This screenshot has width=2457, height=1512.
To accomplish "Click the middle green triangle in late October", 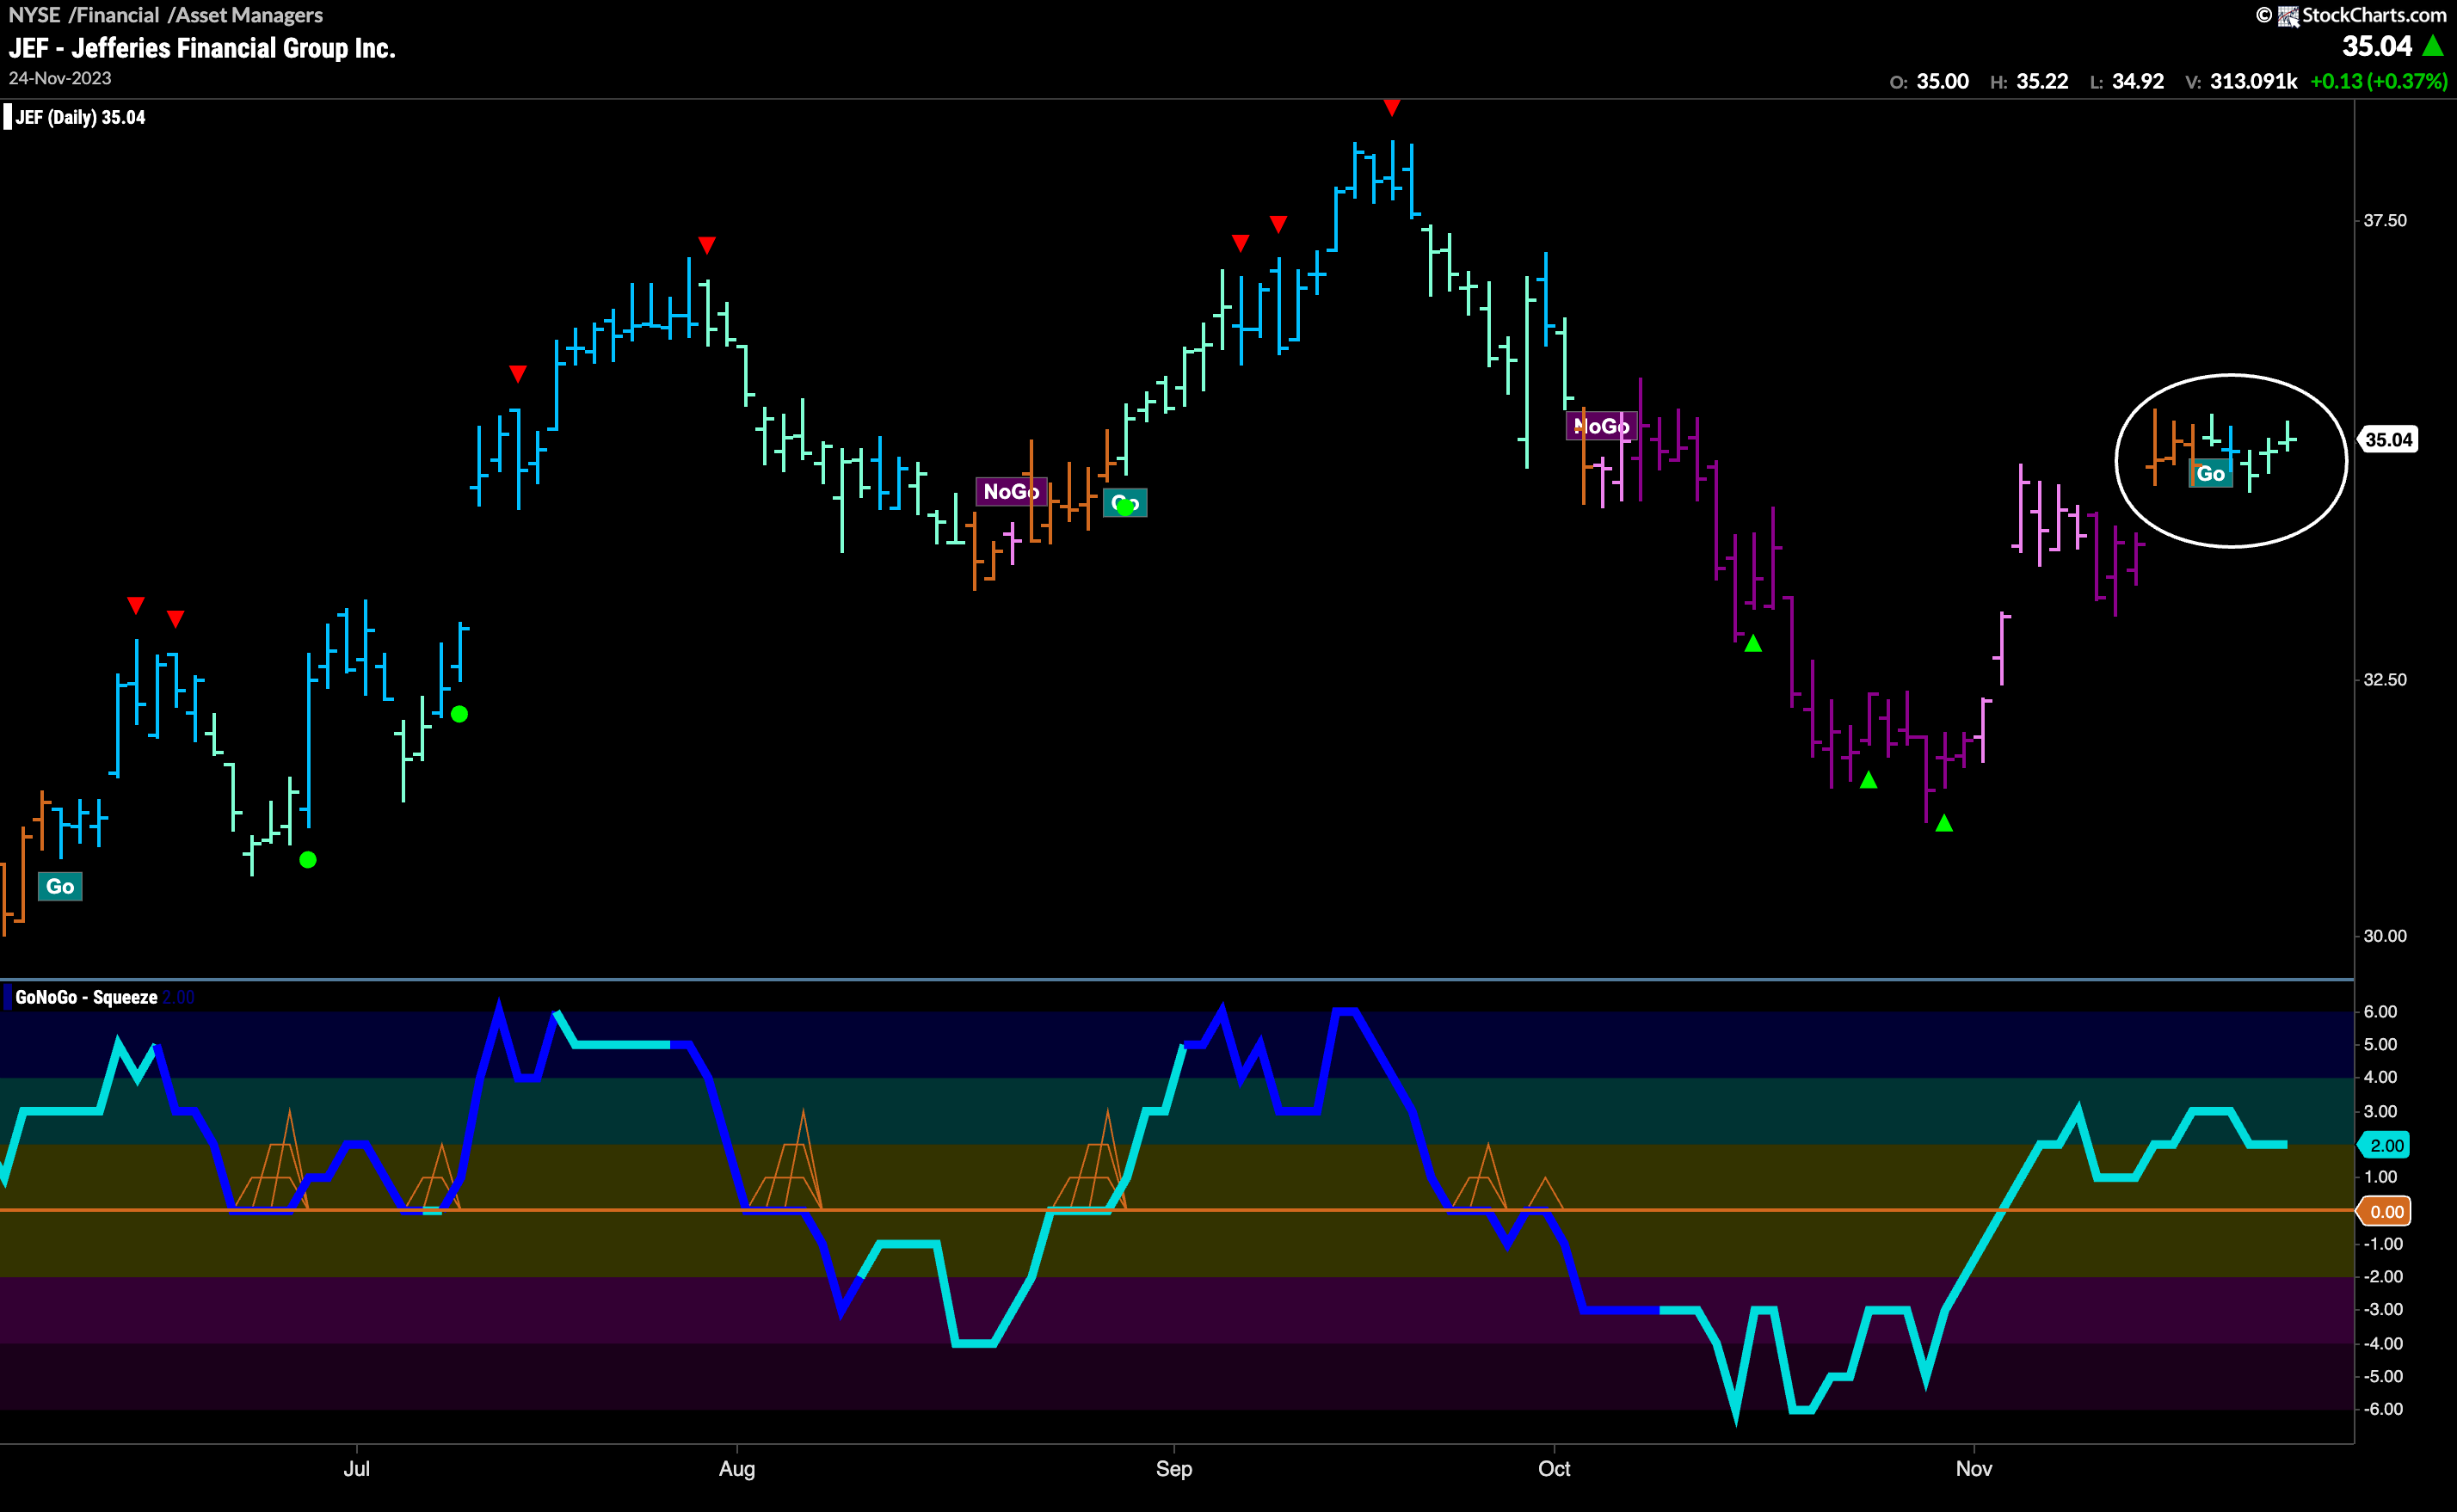I will [x=1868, y=779].
